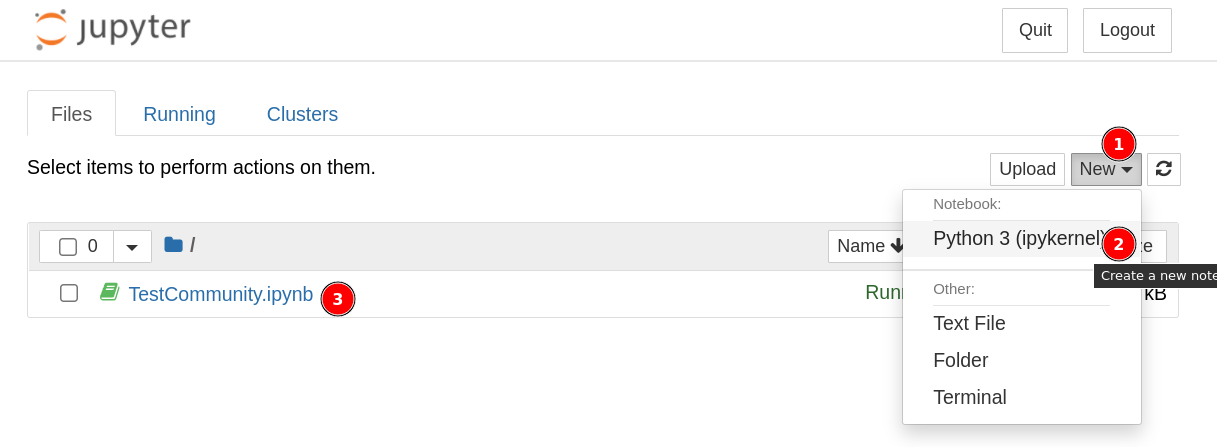The height and width of the screenshot is (447, 1217).
Task: Click the root folder icon in breadcrumb
Action: click(173, 245)
